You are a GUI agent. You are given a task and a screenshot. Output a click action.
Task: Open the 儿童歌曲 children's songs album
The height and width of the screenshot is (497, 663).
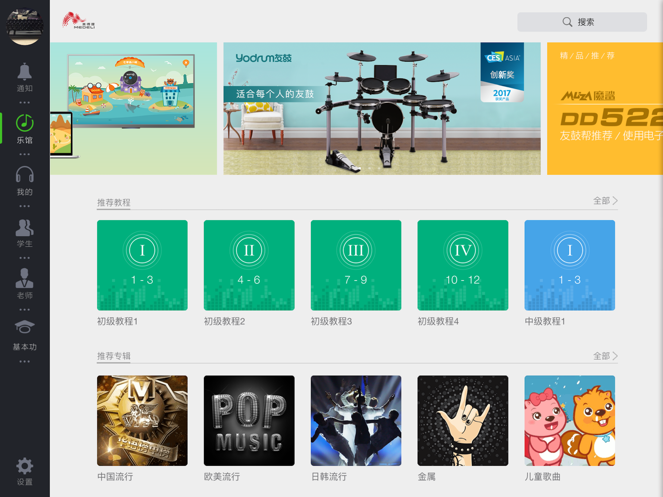(x=570, y=420)
